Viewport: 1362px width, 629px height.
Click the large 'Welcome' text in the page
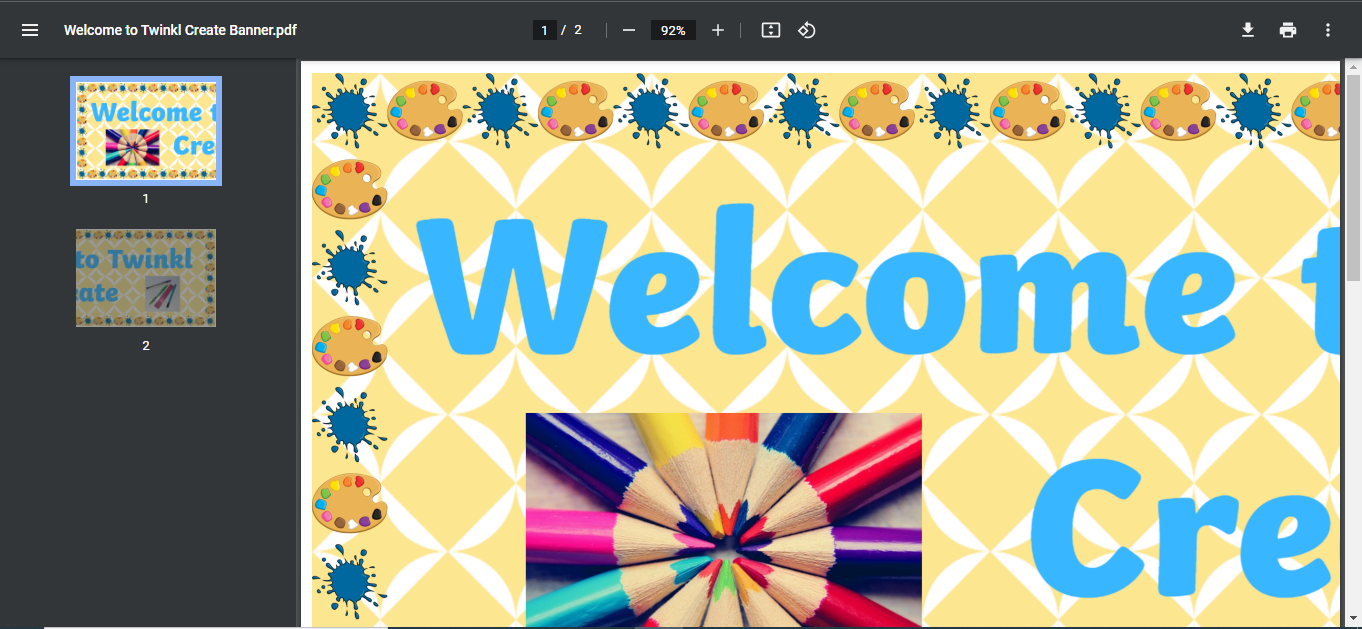(x=825, y=280)
